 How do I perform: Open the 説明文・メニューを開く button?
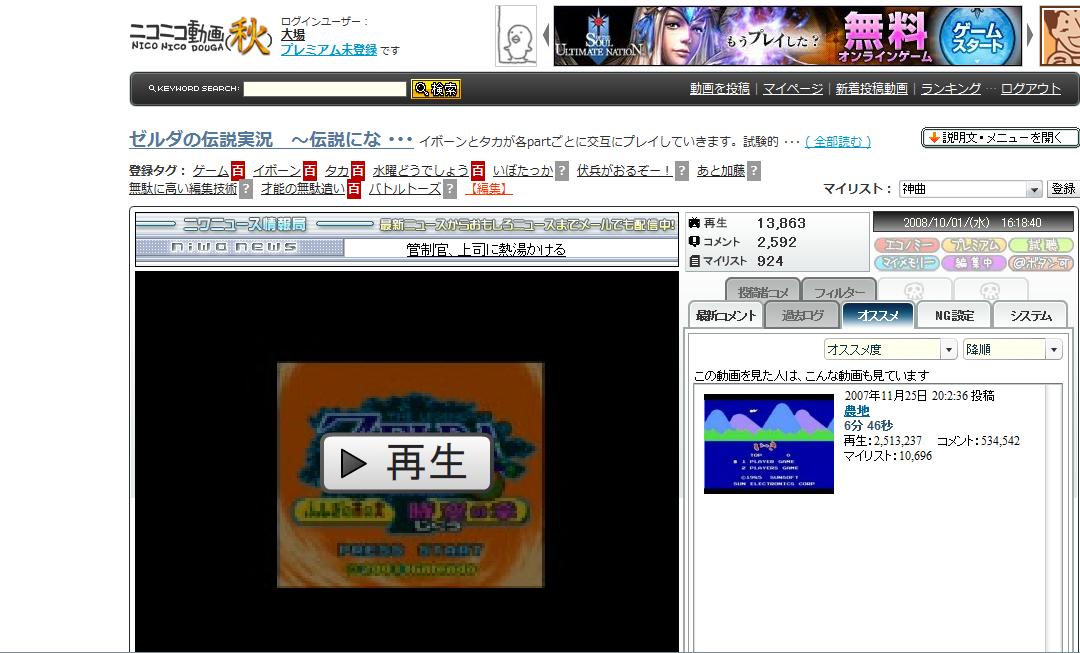(x=1001, y=138)
